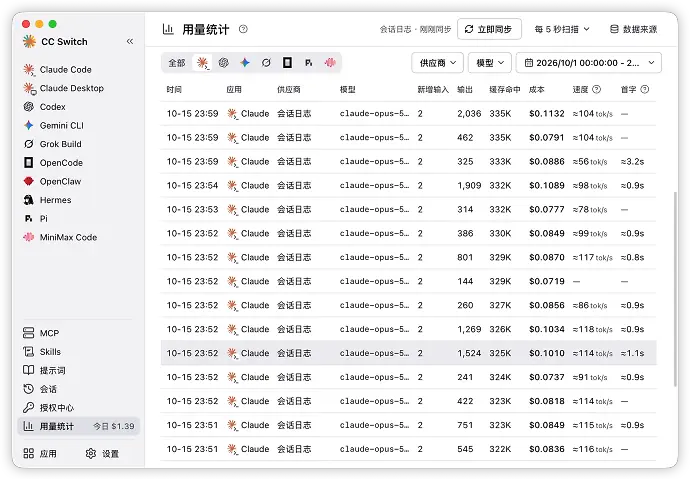This screenshot has width=690, height=479.
Task: Click cost $0.0737 cell
Action: [x=547, y=377]
